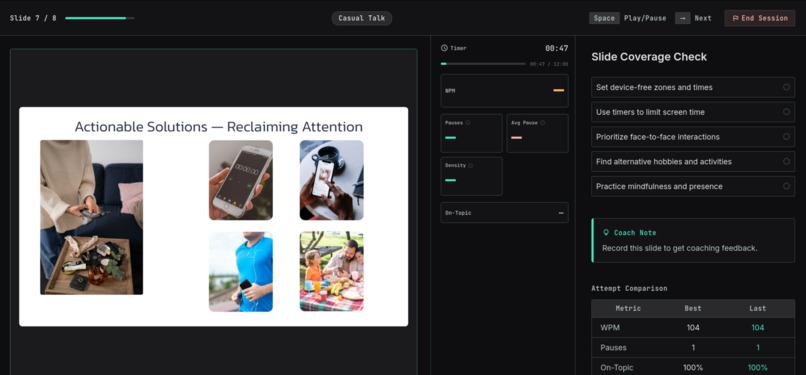
Task: Click the phone-and-coffee photo on slide
Action: click(x=332, y=180)
